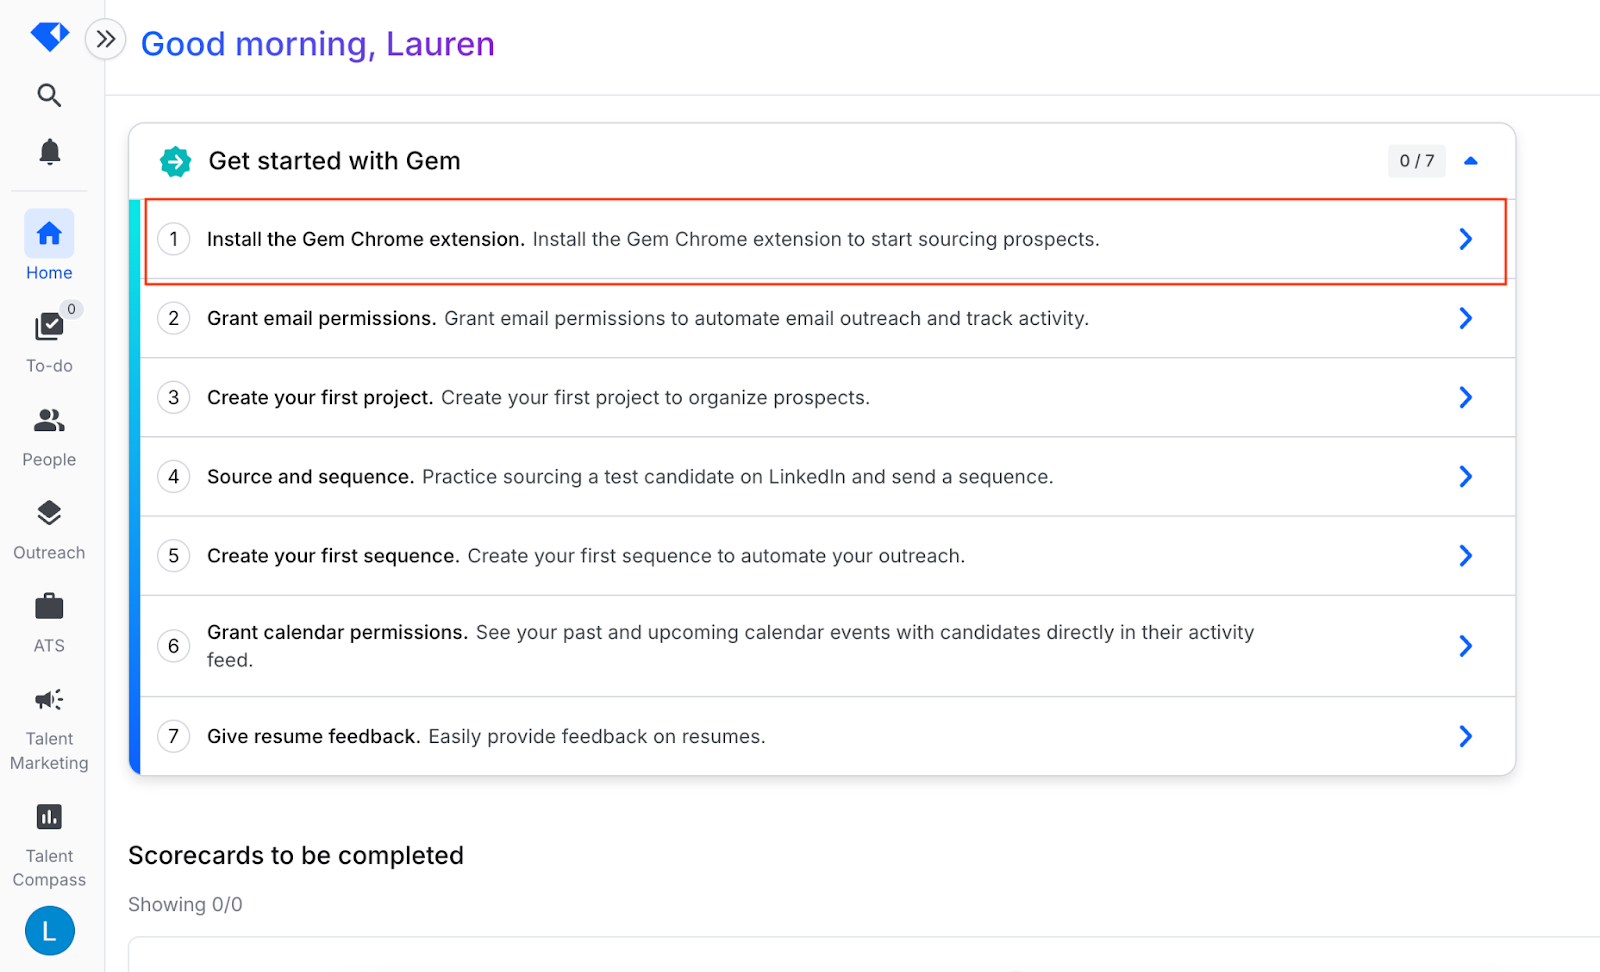Expand the Create your first project chevron
This screenshot has width=1600, height=972.
[x=1465, y=397]
